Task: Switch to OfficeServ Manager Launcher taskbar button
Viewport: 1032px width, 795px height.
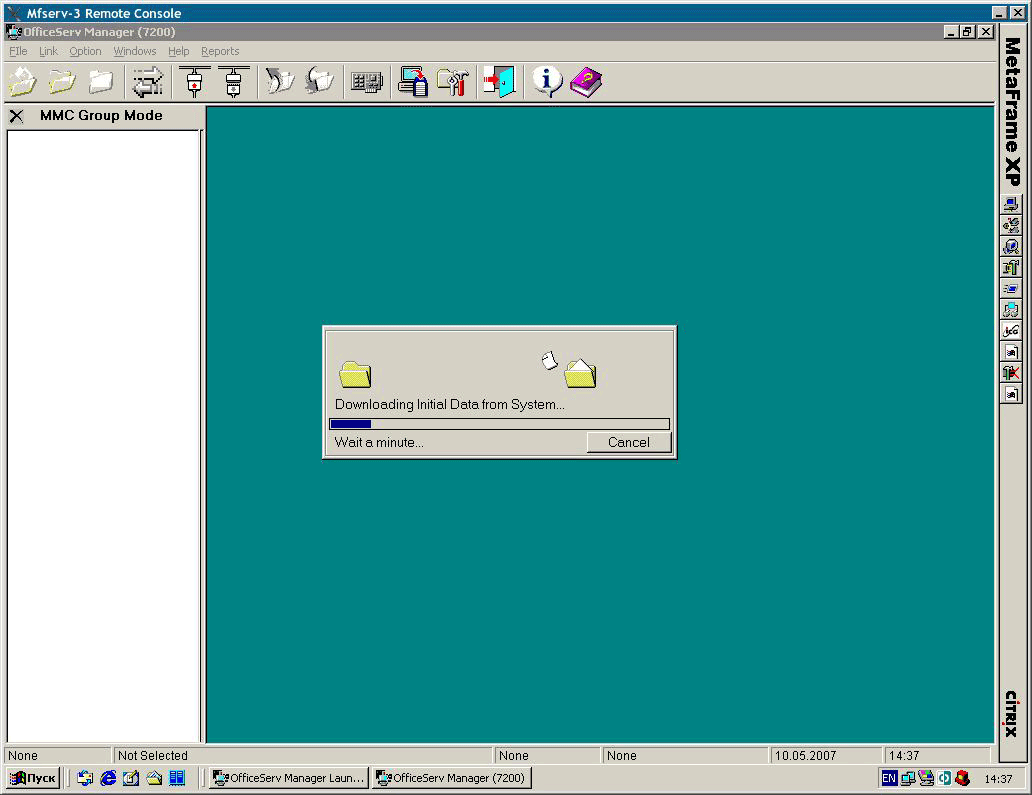Action: [x=288, y=778]
